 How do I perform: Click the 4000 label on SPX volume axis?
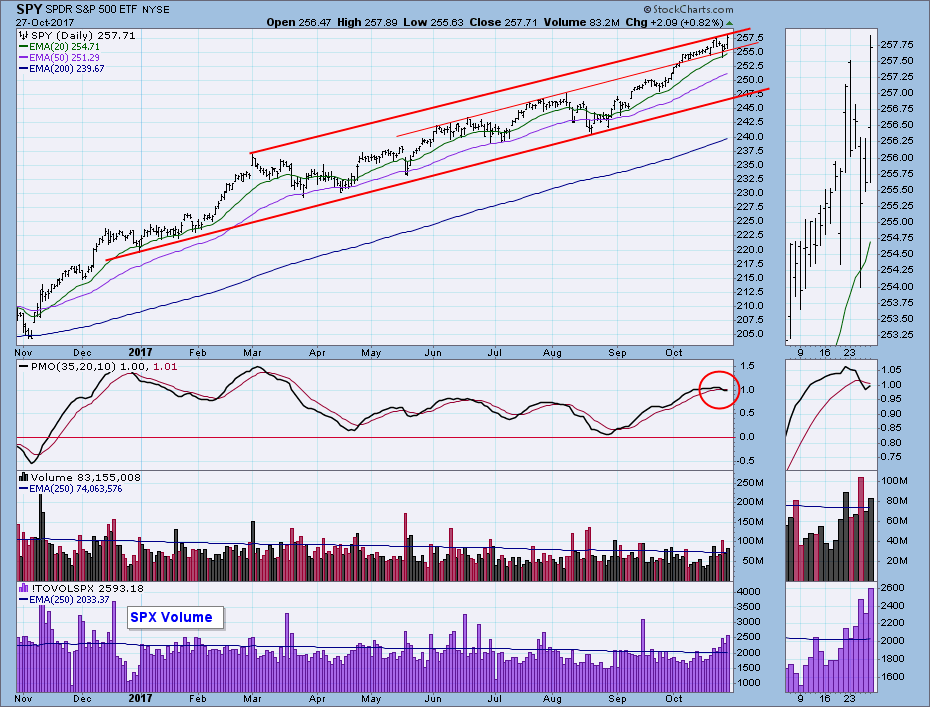(x=748, y=592)
